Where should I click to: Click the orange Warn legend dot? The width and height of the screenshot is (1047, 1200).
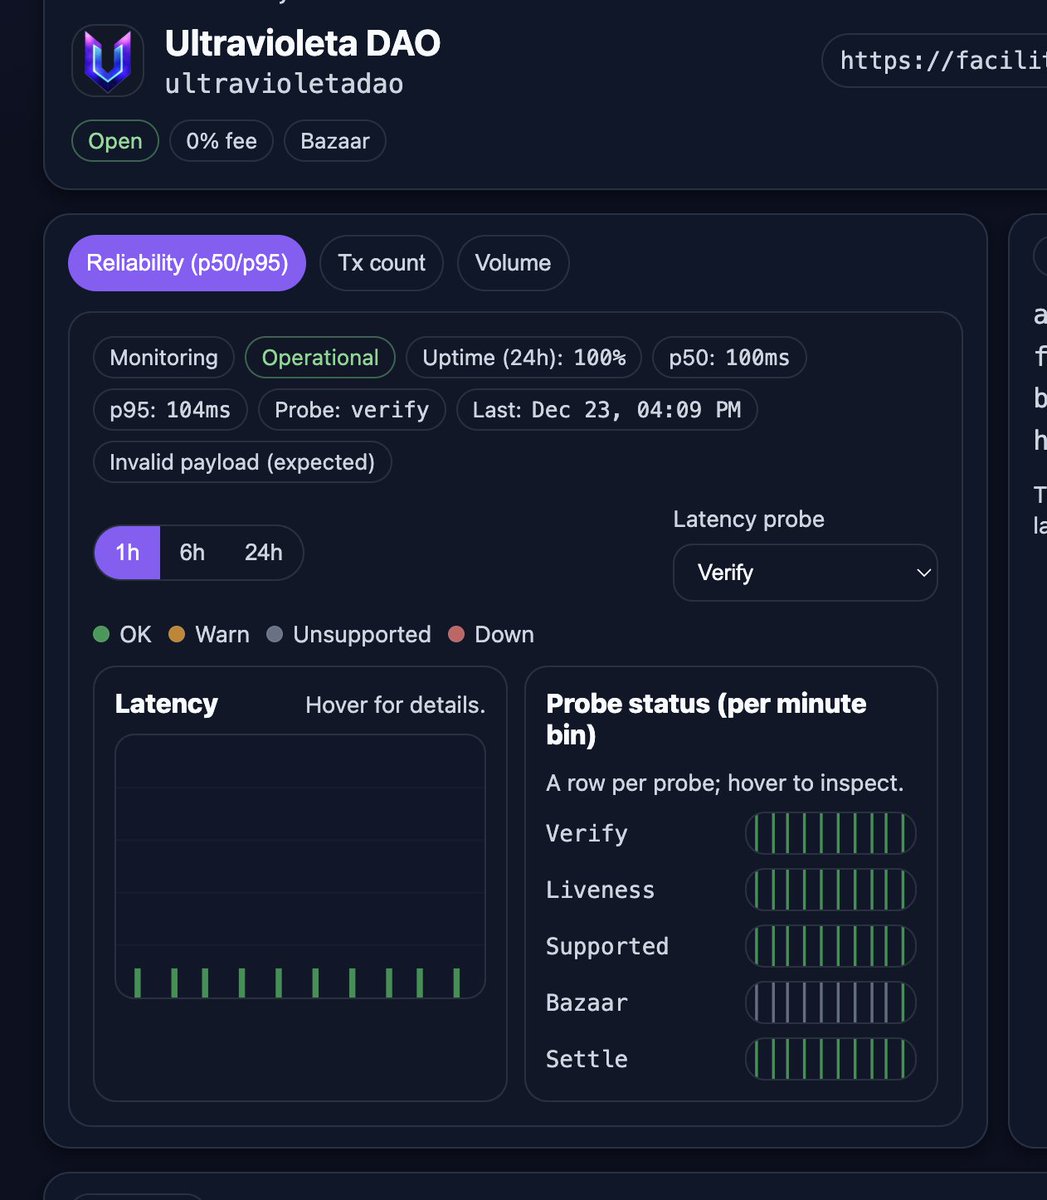click(x=177, y=634)
